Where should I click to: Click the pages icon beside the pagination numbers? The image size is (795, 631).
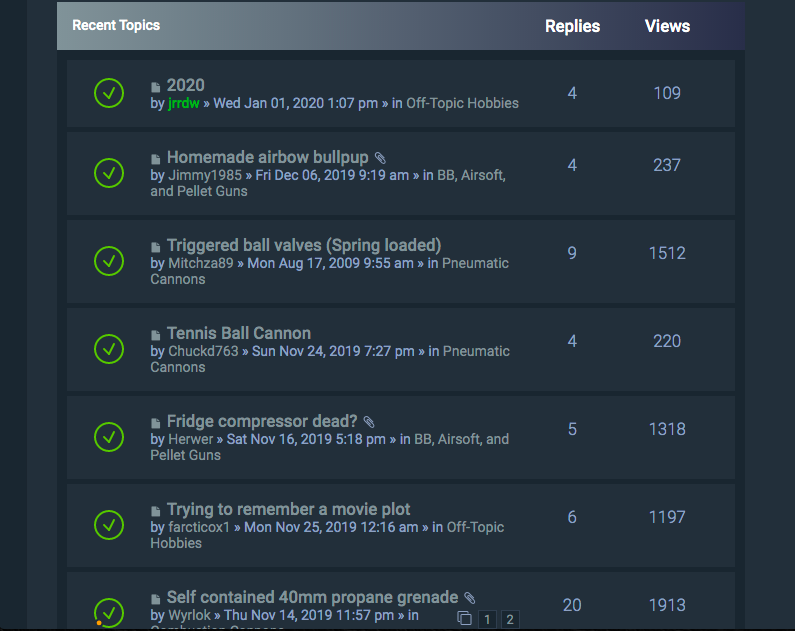pos(464,619)
